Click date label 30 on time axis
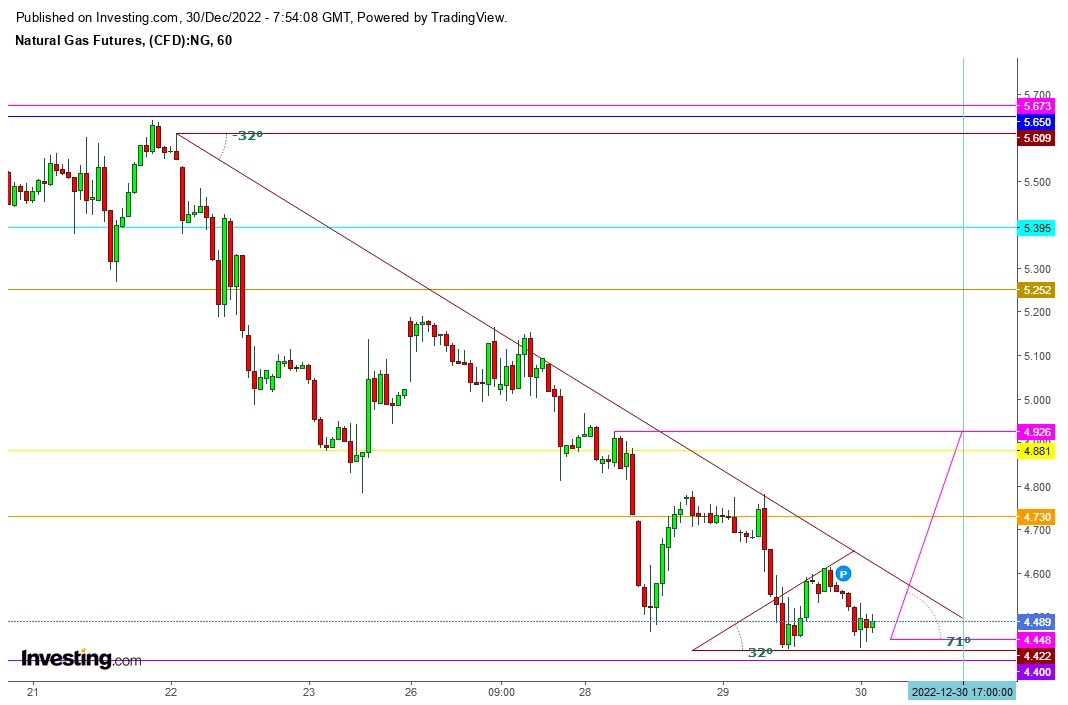This screenshot has height=705, width=1068. click(862, 692)
